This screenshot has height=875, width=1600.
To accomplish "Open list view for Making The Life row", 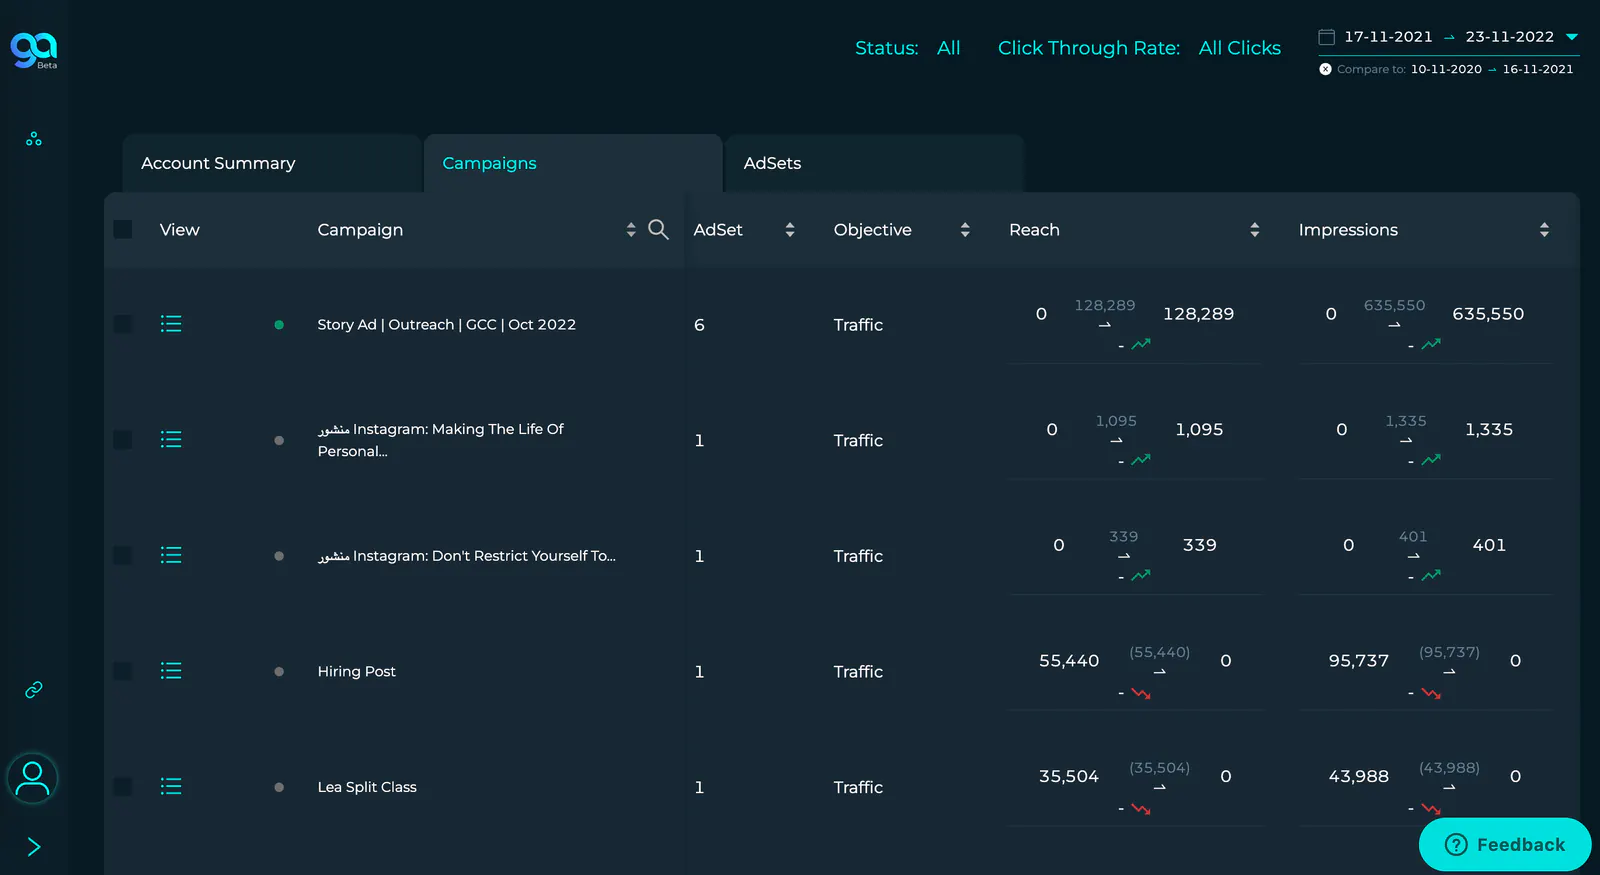I will [x=171, y=440].
